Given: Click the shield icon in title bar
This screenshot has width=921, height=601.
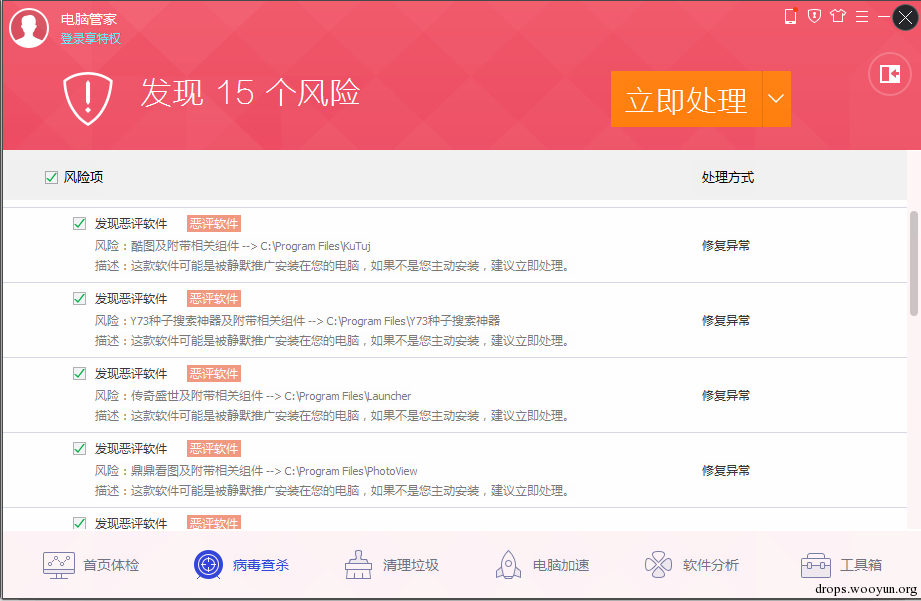Looking at the screenshot, I should pos(814,16).
